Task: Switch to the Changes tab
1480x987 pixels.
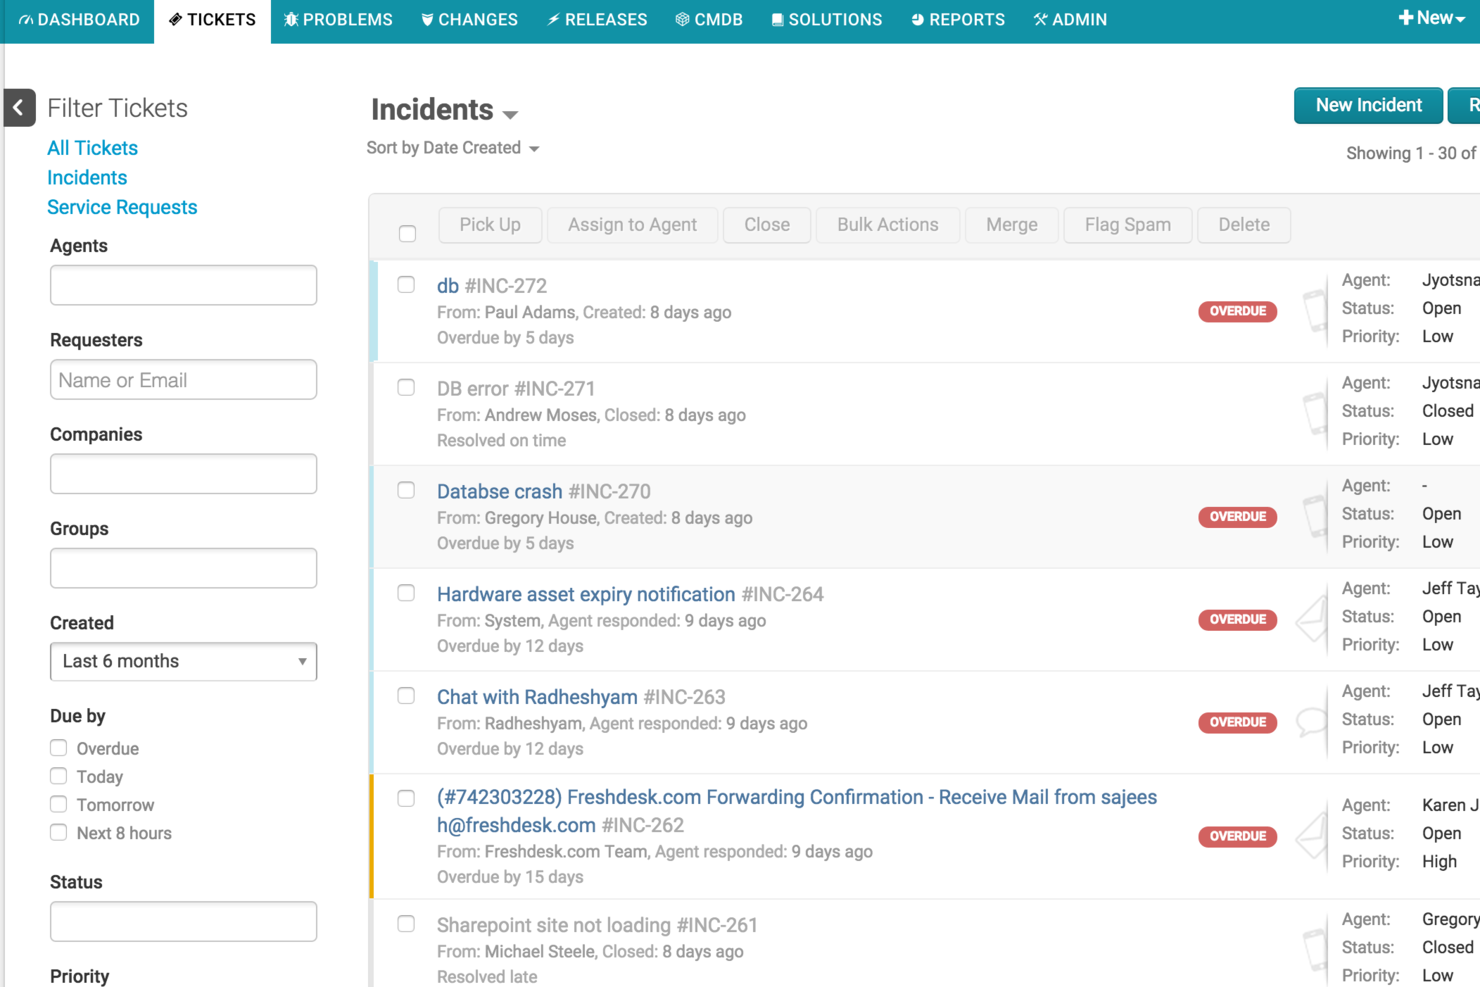Action: point(469,19)
